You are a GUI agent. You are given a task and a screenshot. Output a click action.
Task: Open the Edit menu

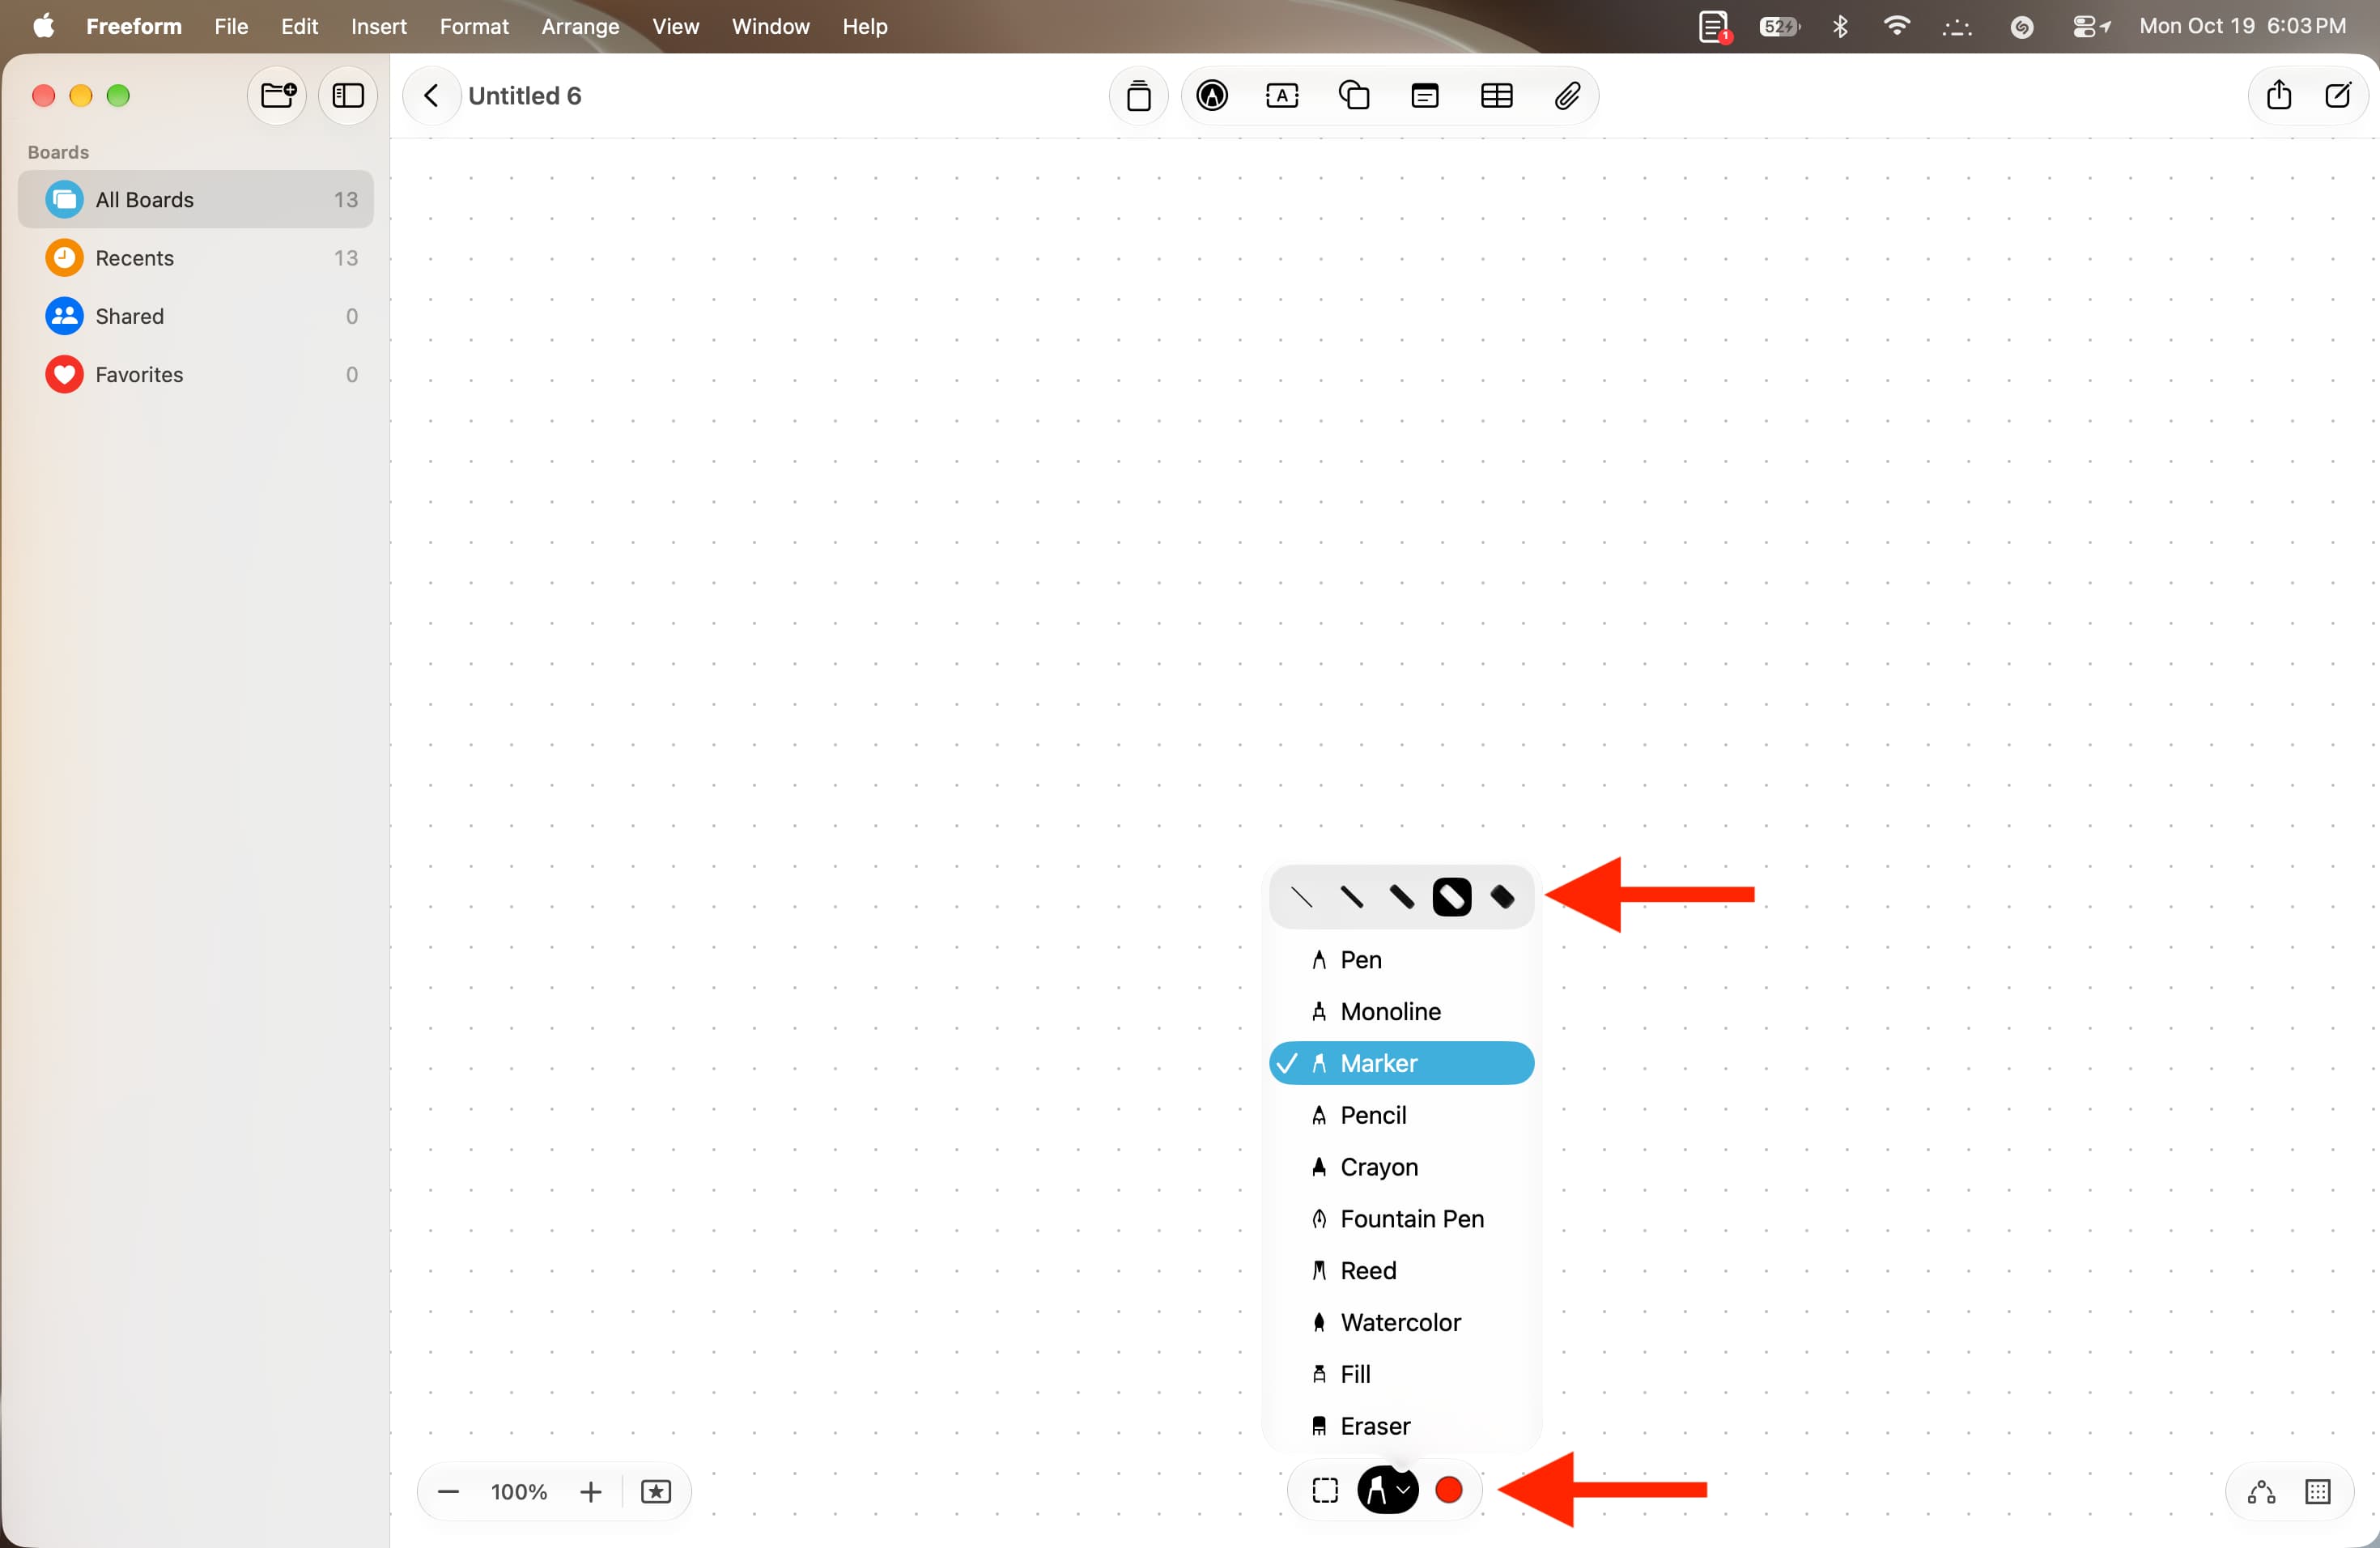coord(299,27)
